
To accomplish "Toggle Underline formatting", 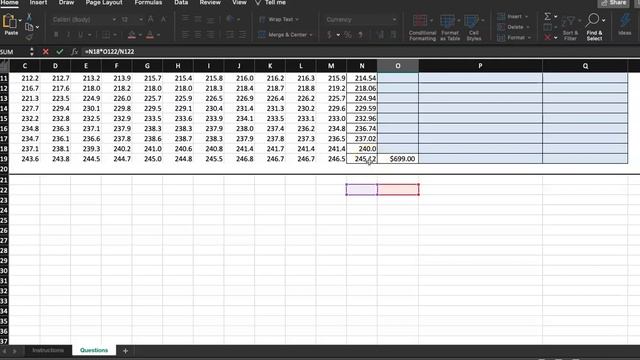I will [80, 35].
